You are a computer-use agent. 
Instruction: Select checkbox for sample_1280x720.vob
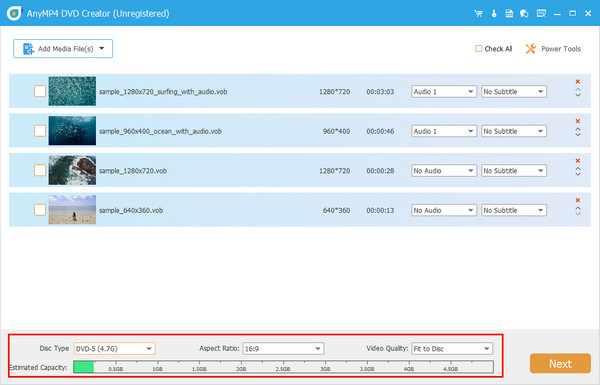(40, 170)
